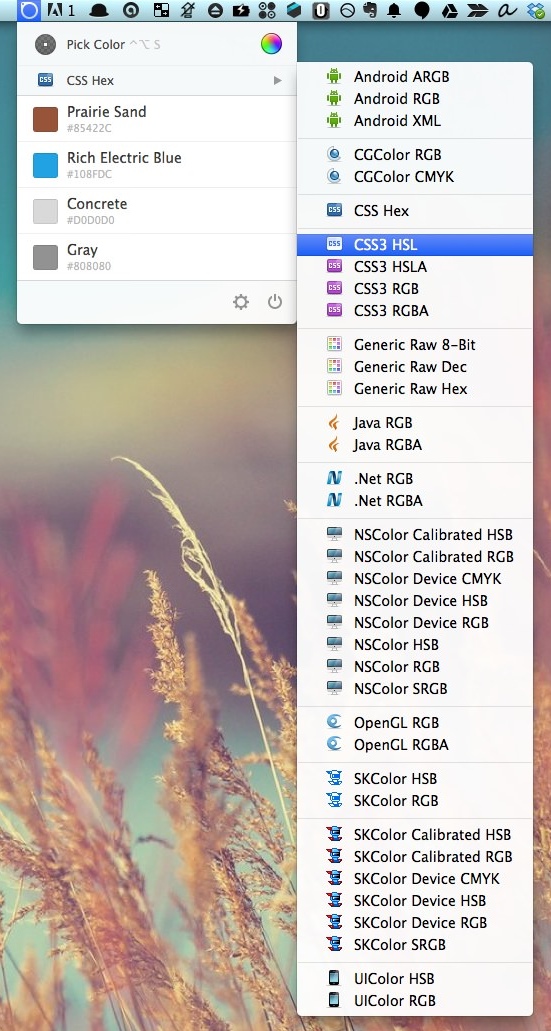Open settings via the gear icon
This screenshot has width=551, height=1031.
[241, 302]
